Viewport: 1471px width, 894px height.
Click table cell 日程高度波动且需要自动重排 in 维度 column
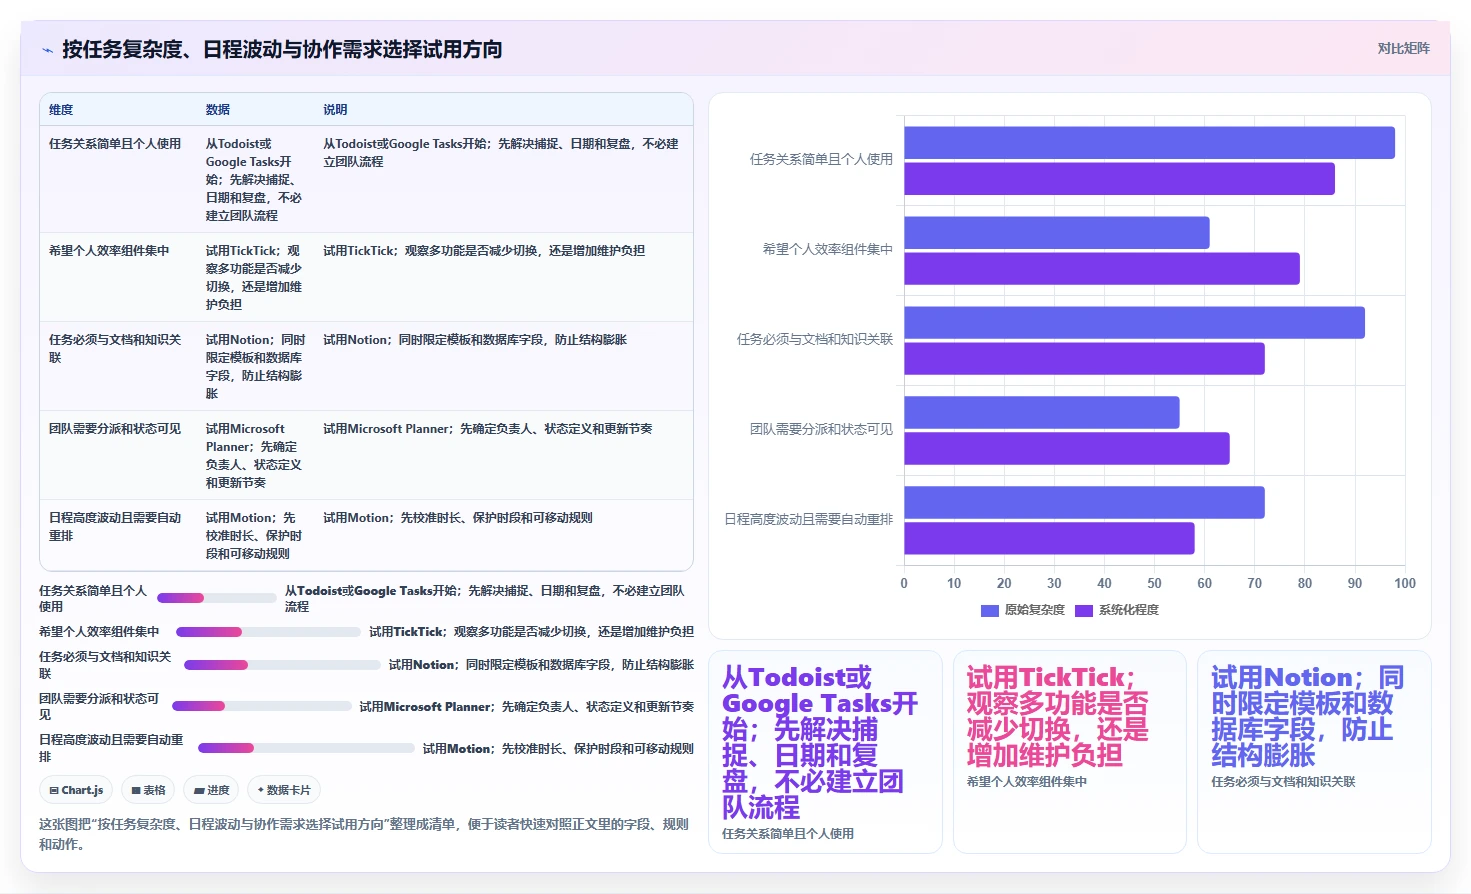pyautogui.click(x=118, y=535)
